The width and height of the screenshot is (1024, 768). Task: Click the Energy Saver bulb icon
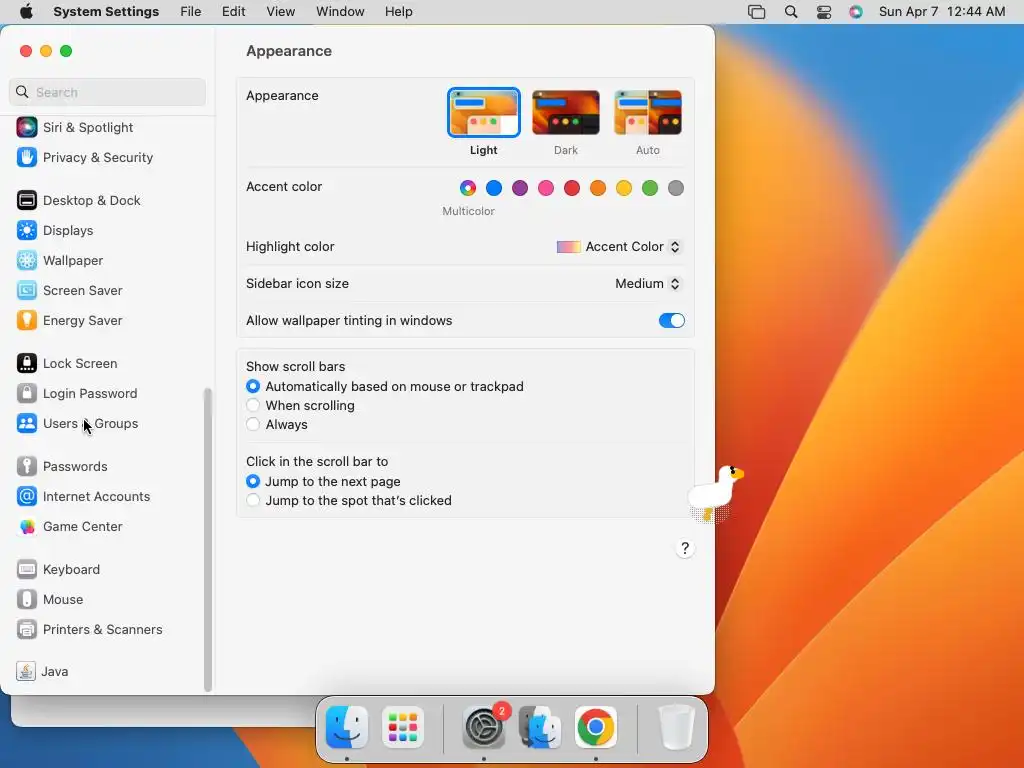(x=27, y=321)
